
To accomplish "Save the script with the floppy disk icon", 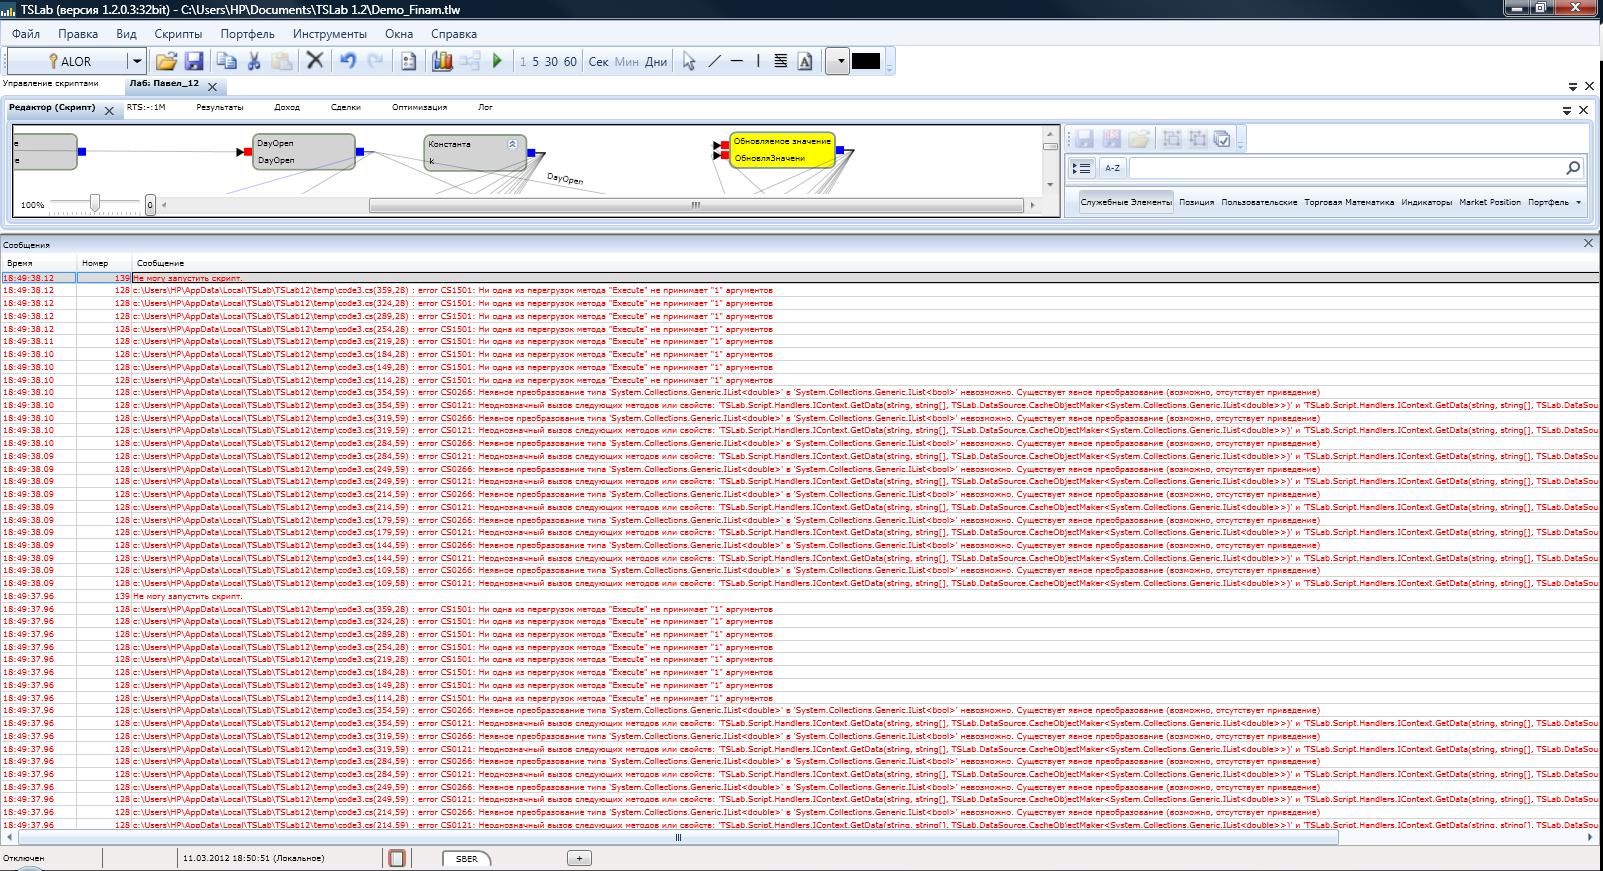I will [194, 61].
